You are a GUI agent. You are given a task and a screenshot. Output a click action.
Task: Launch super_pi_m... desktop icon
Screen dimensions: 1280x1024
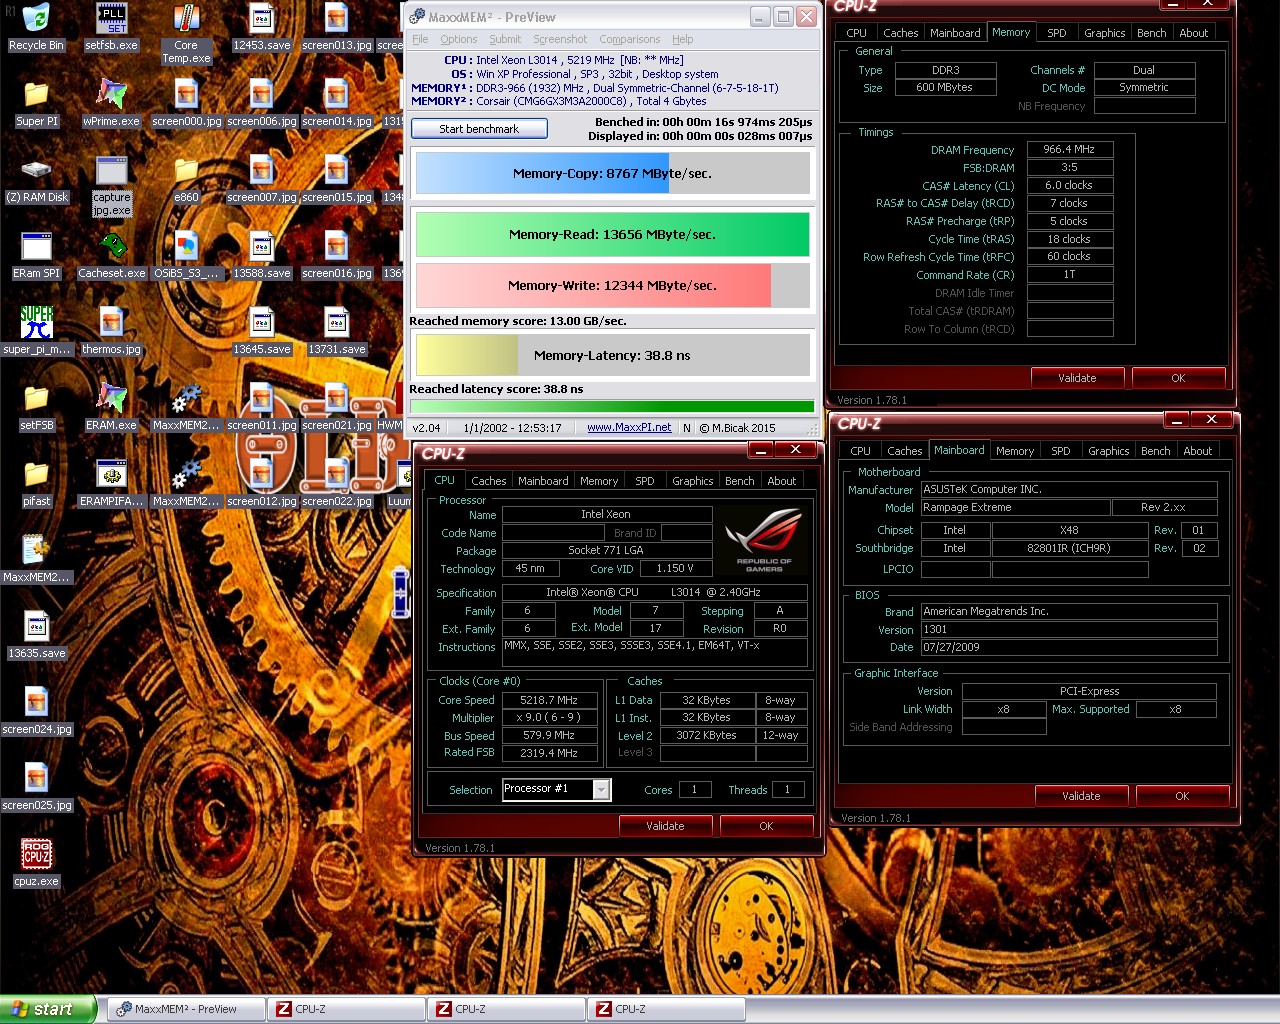click(x=37, y=331)
